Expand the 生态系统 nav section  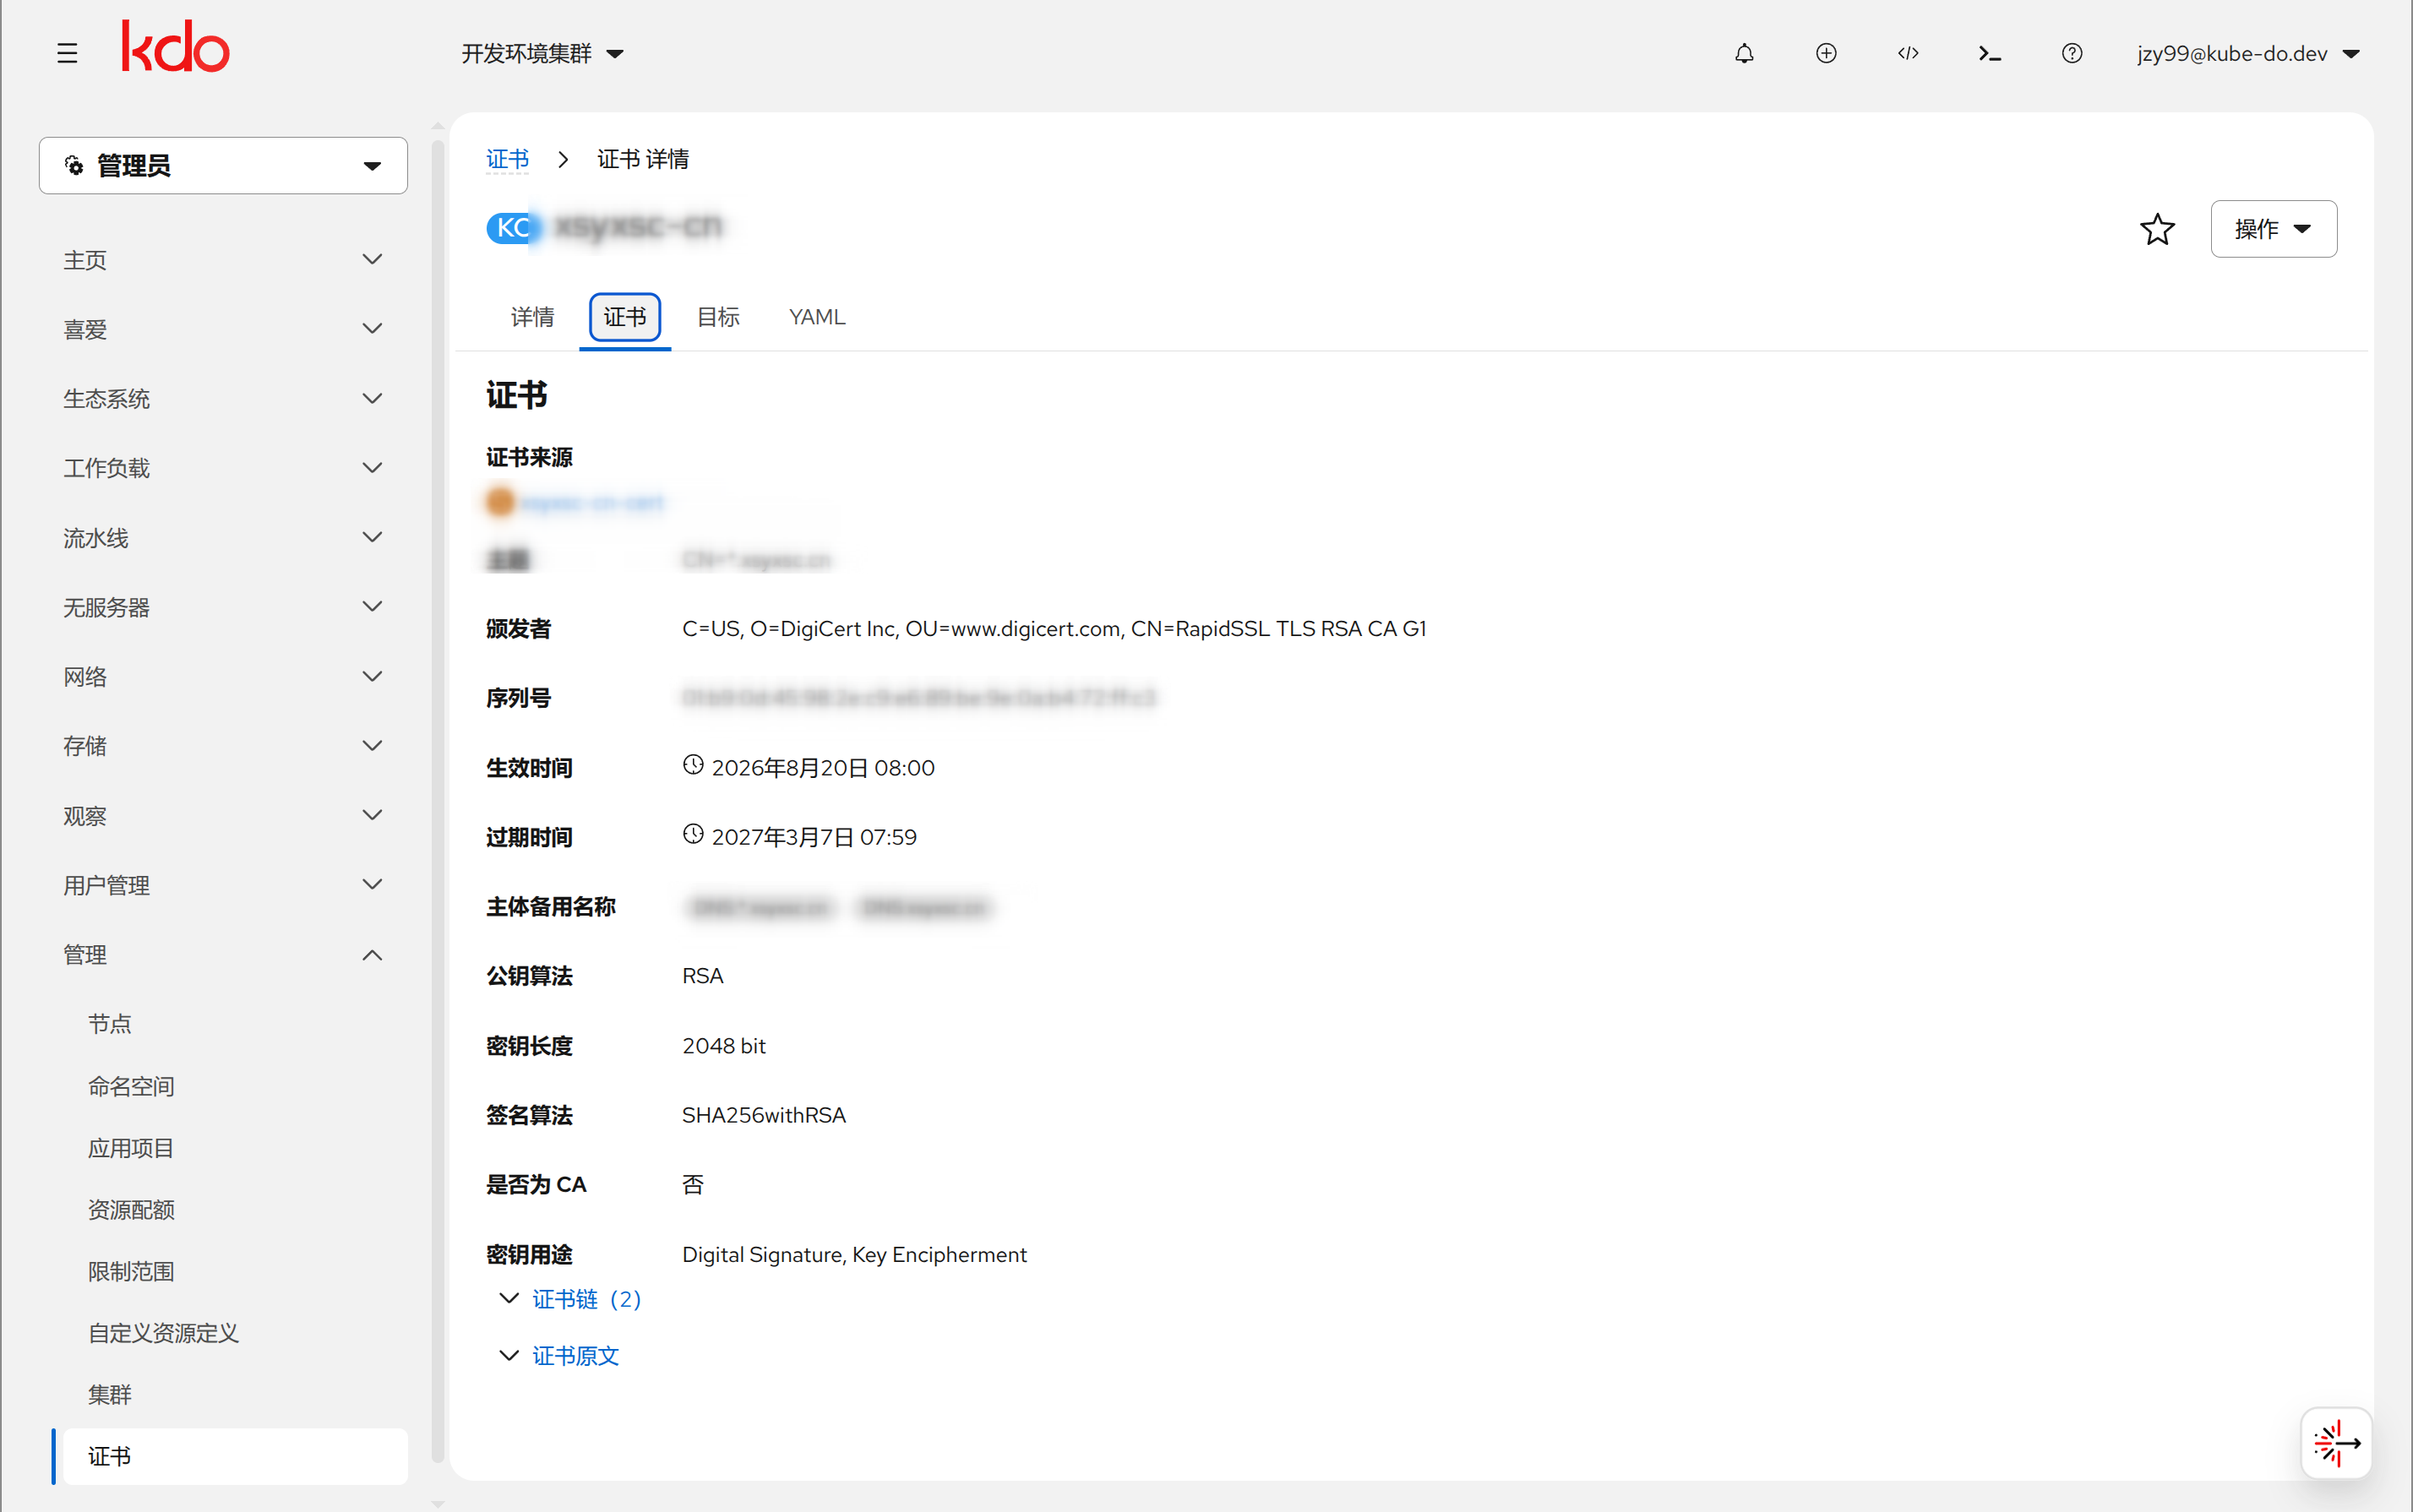[x=223, y=399]
